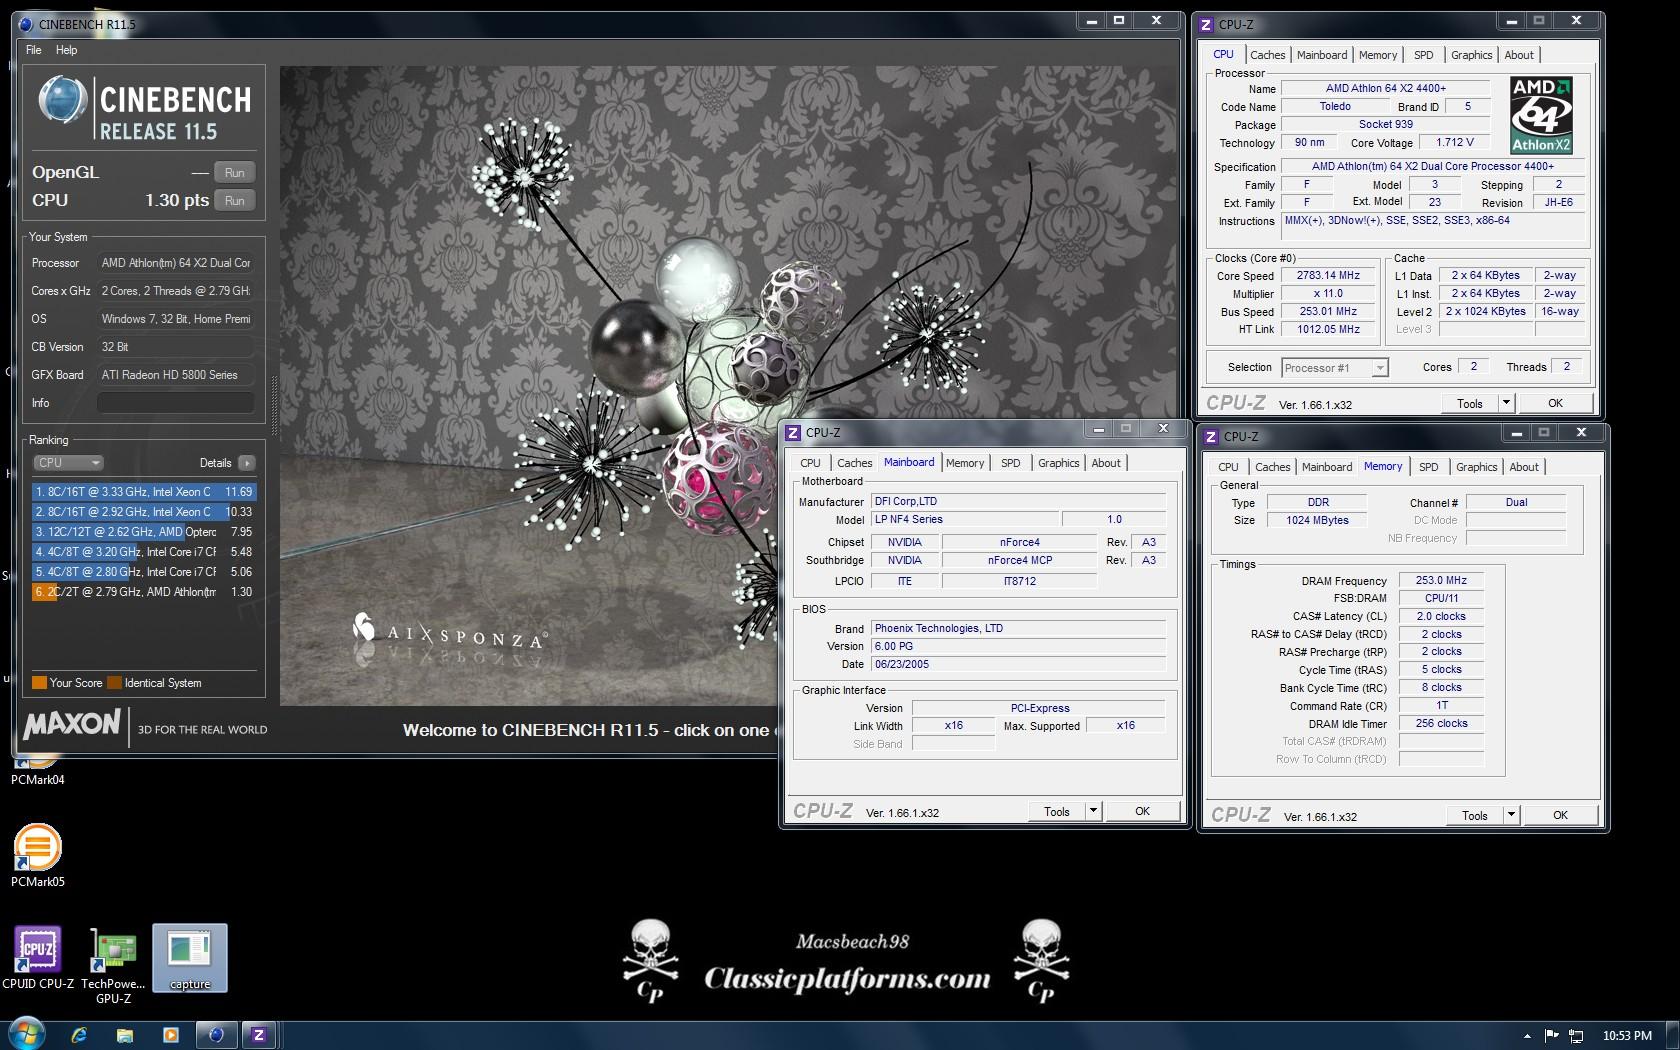Click Core Speed value 2783.14 MHz
Image resolution: width=1680 pixels, height=1050 pixels.
pyautogui.click(x=1328, y=276)
